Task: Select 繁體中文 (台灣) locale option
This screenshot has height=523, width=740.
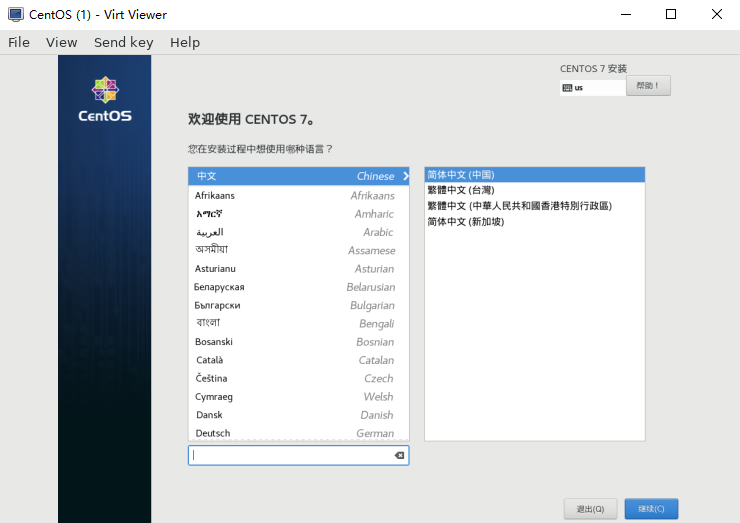Action: 461,190
